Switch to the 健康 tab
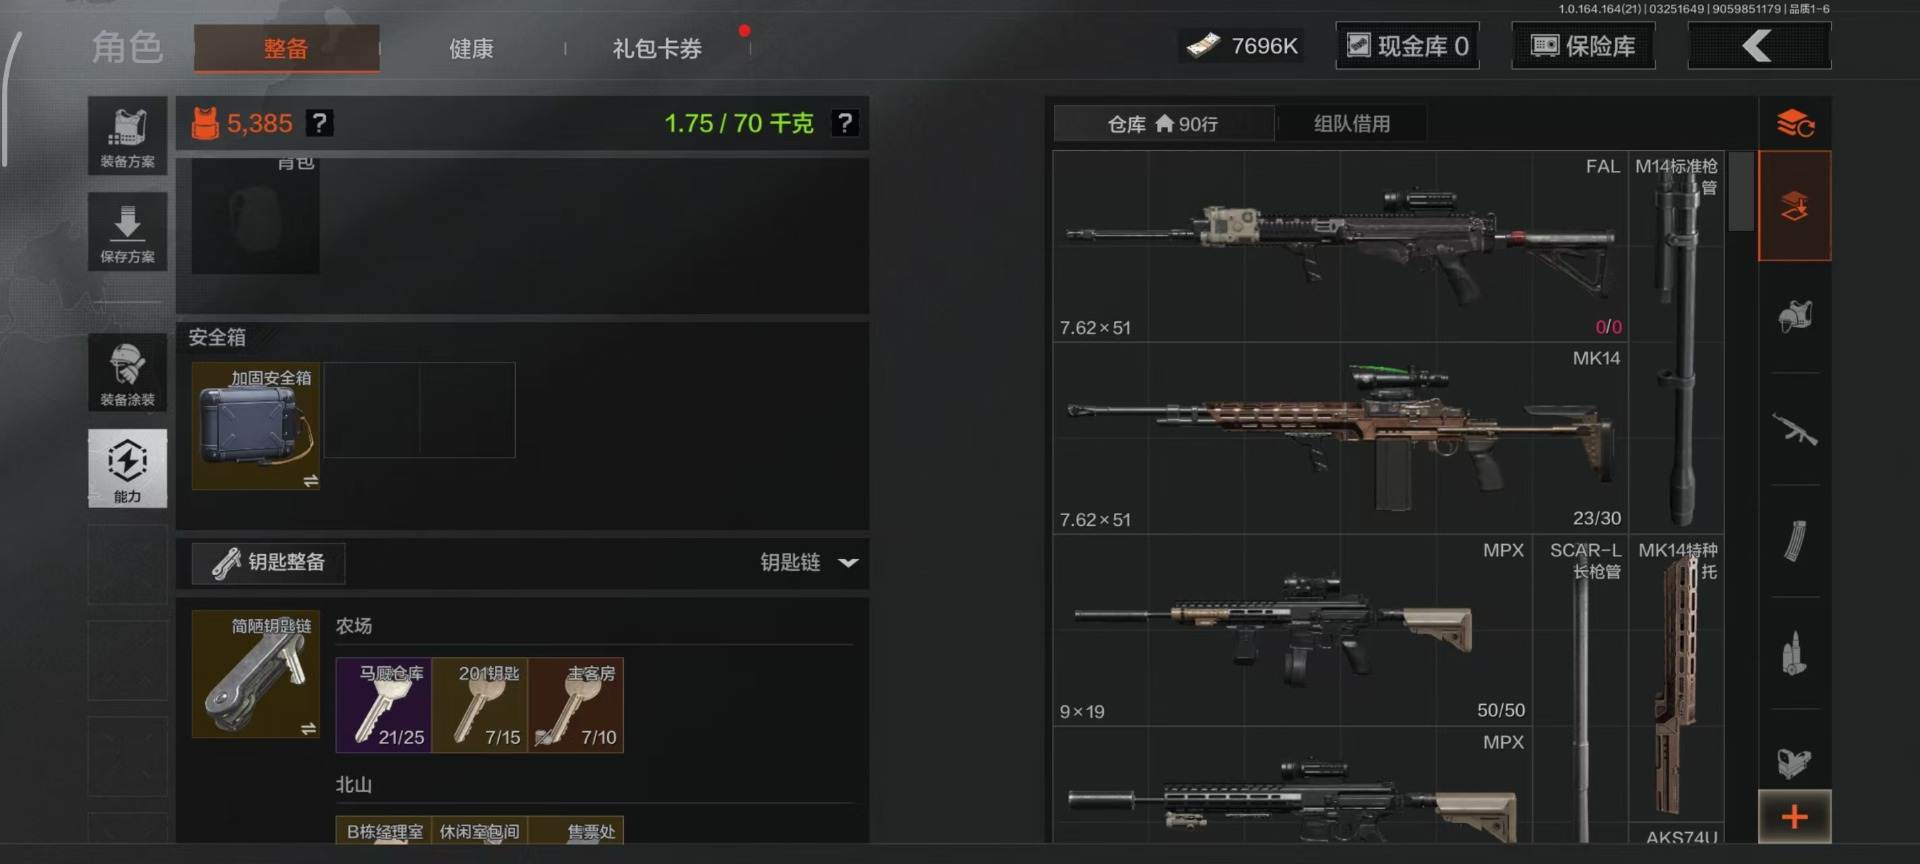1920x864 pixels. click(x=471, y=48)
